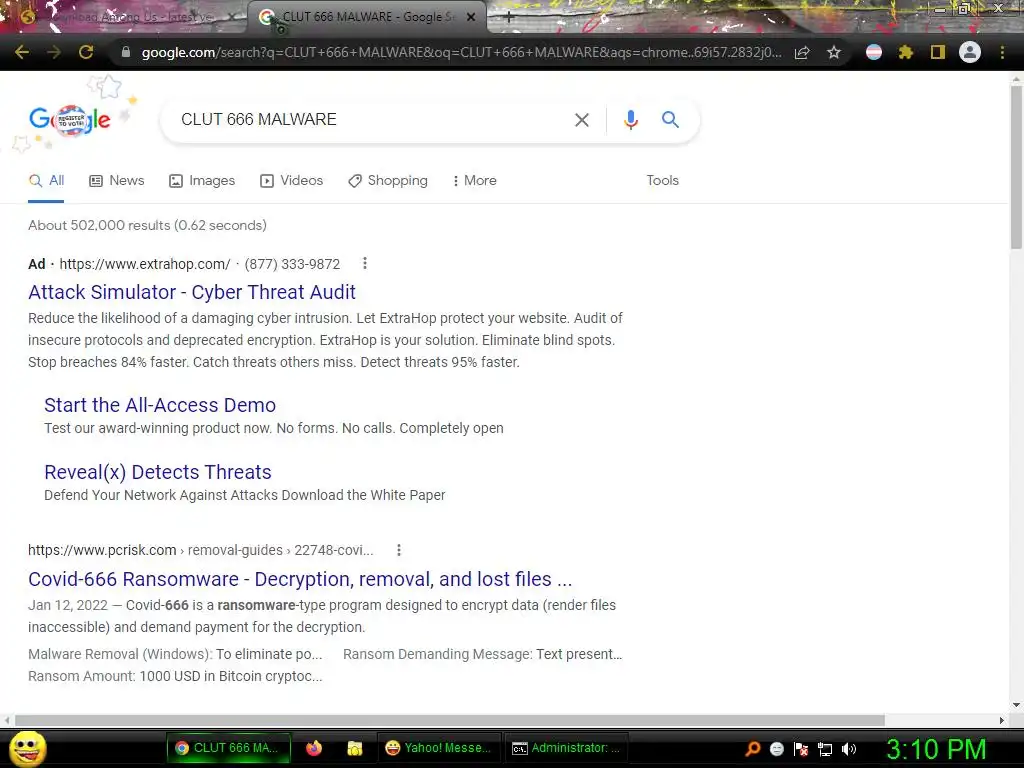Switch to Shopping results
The image size is (1024, 768).
point(388,181)
